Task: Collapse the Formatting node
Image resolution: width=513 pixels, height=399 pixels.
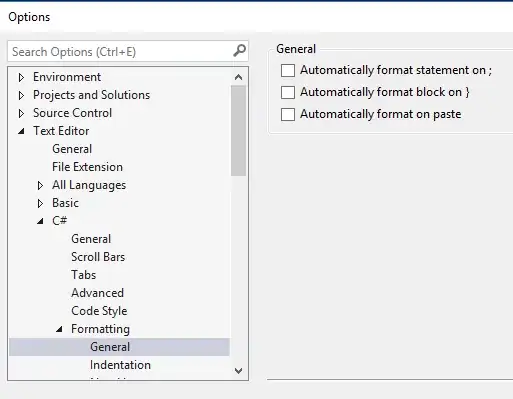Action: coord(59,329)
